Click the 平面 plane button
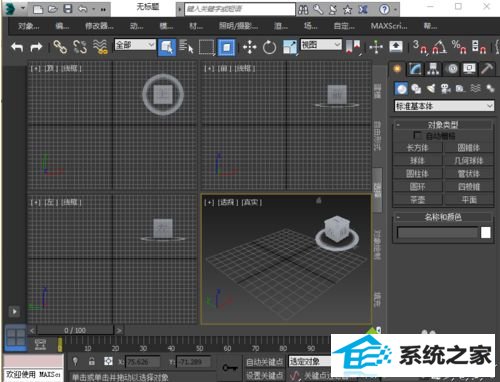The height and width of the screenshot is (382, 500). 468,200
